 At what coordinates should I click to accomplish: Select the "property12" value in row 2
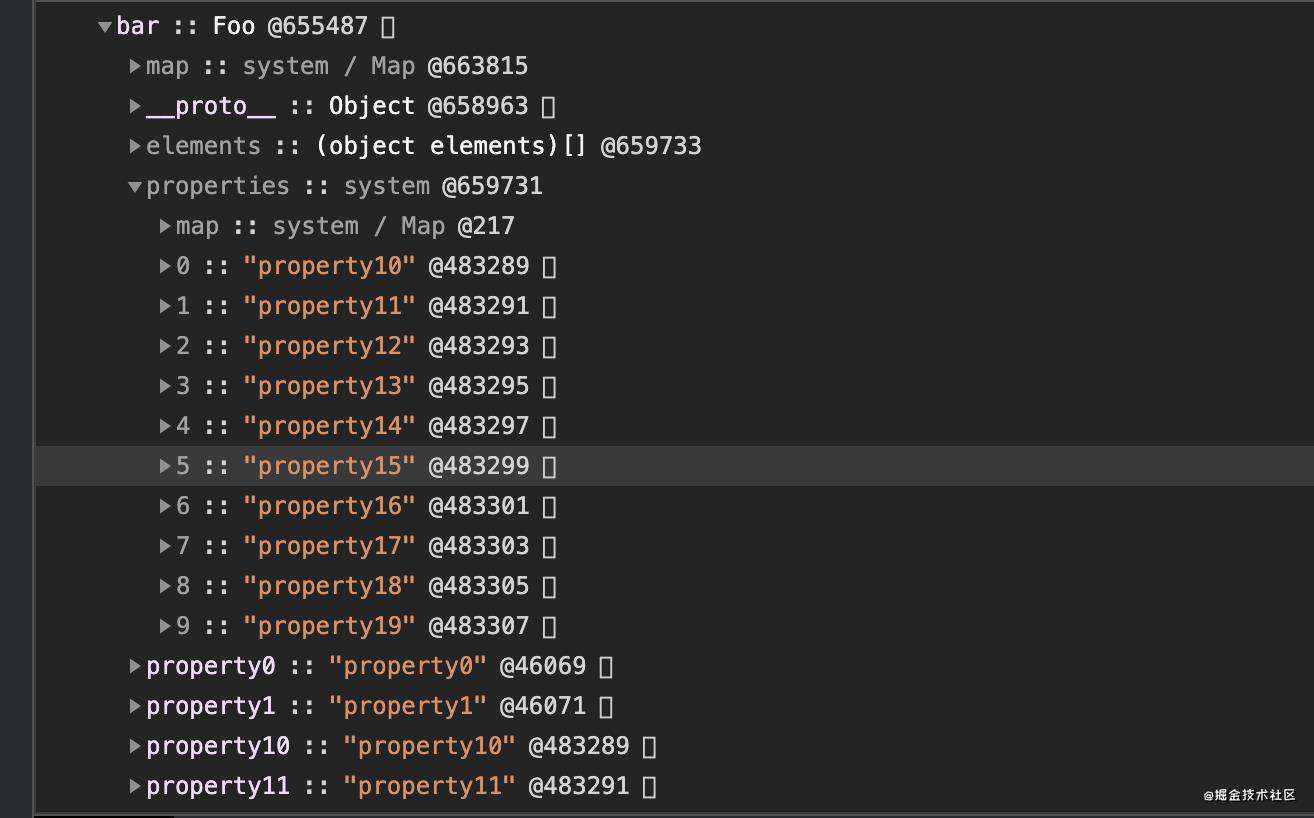[329, 346]
